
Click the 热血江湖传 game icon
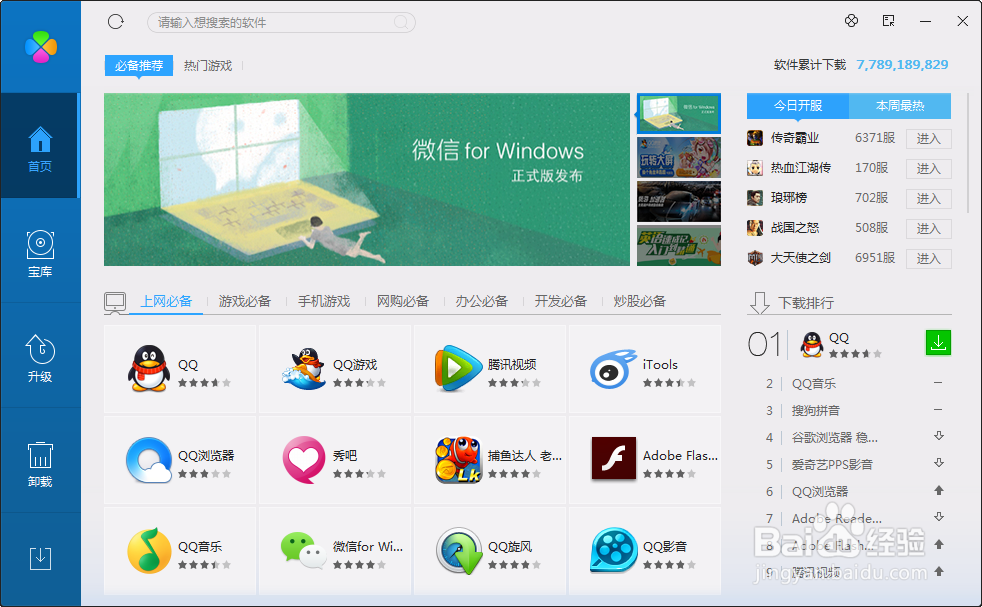click(755, 168)
